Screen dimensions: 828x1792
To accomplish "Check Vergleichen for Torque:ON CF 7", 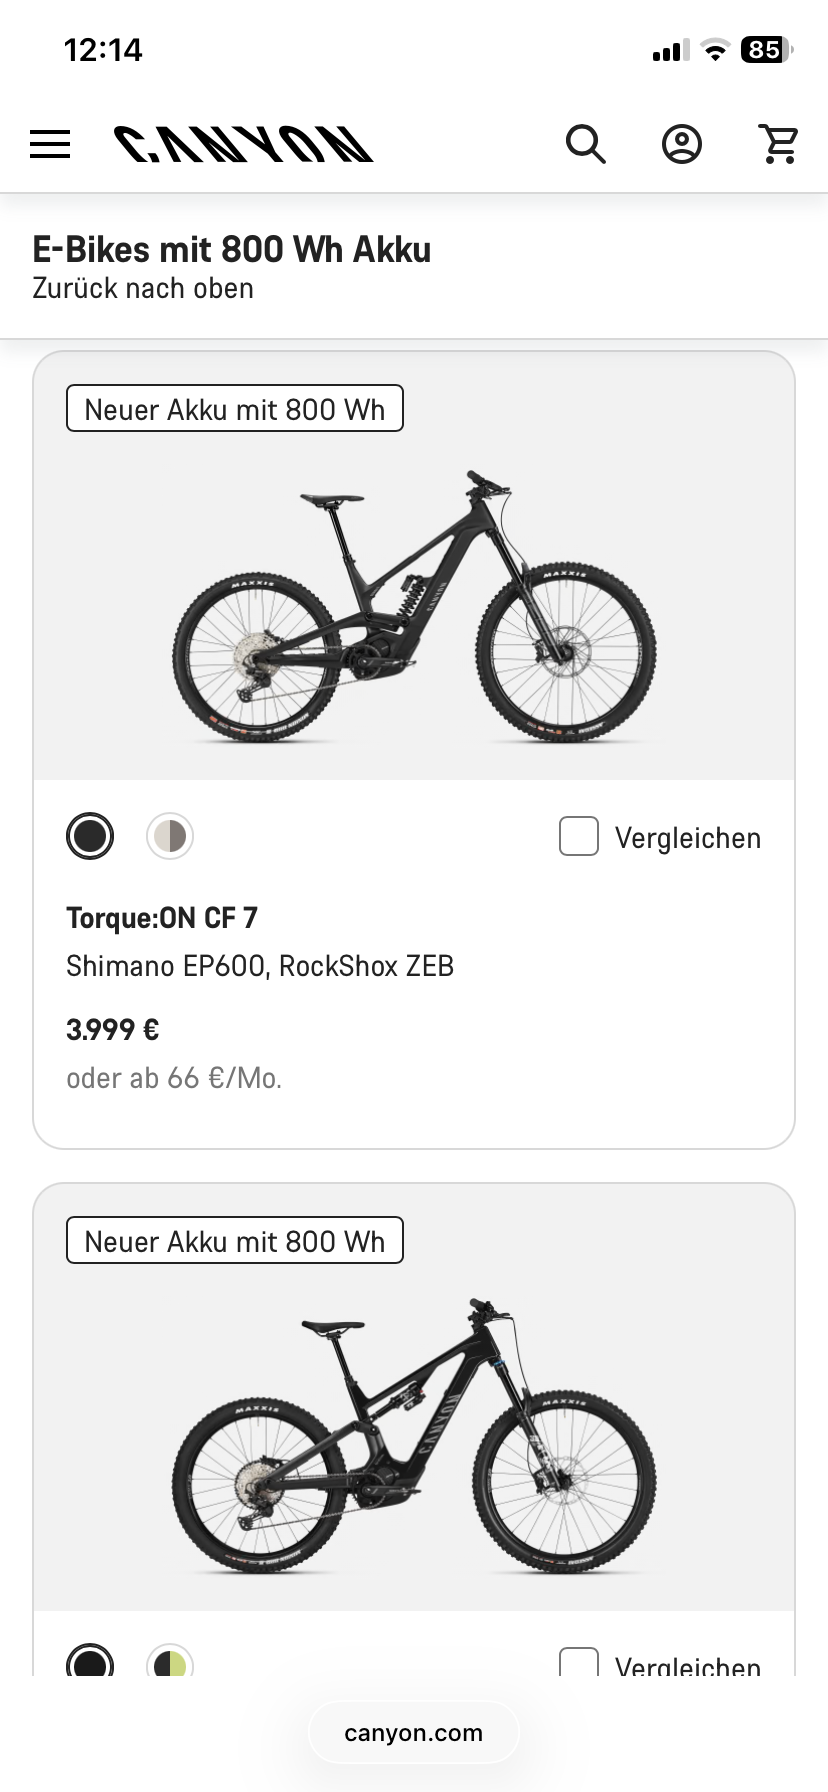I will [579, 836].
